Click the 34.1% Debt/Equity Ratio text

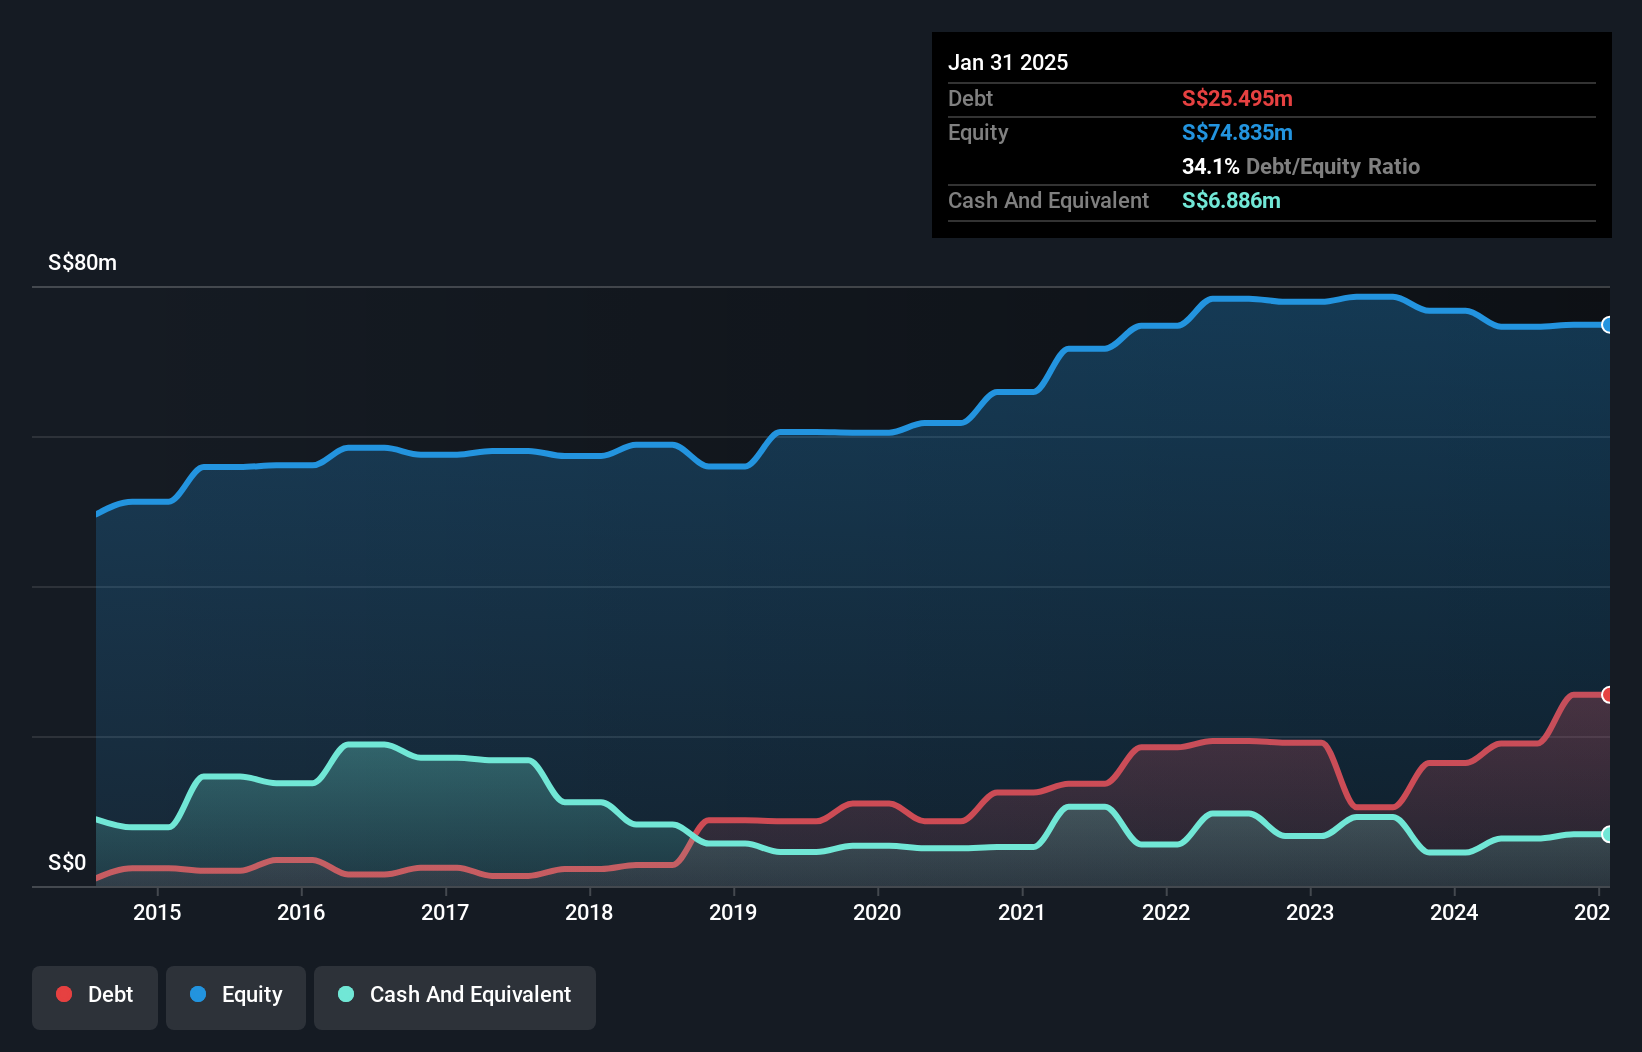tap(1300, 166)
